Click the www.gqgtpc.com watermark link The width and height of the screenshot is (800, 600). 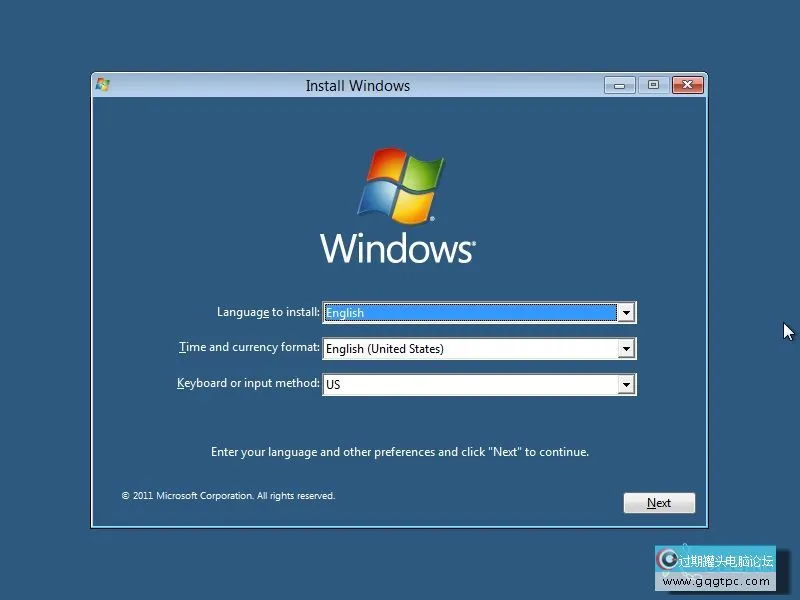(x=717, y=581)
